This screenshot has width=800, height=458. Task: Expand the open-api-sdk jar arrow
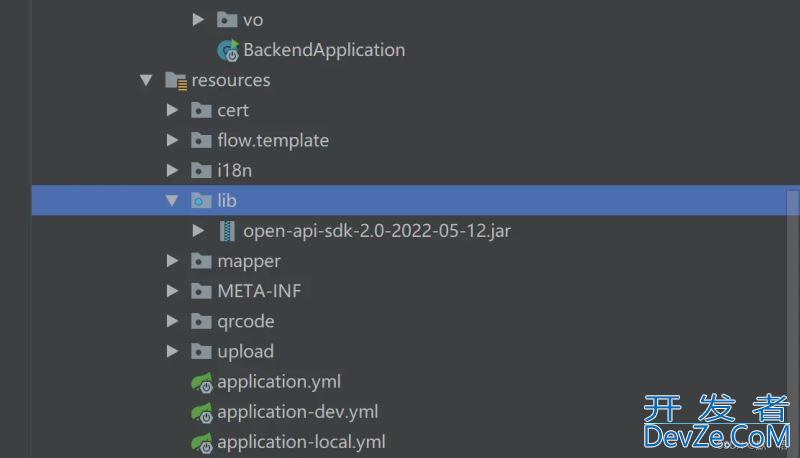[x=198, y=231]
